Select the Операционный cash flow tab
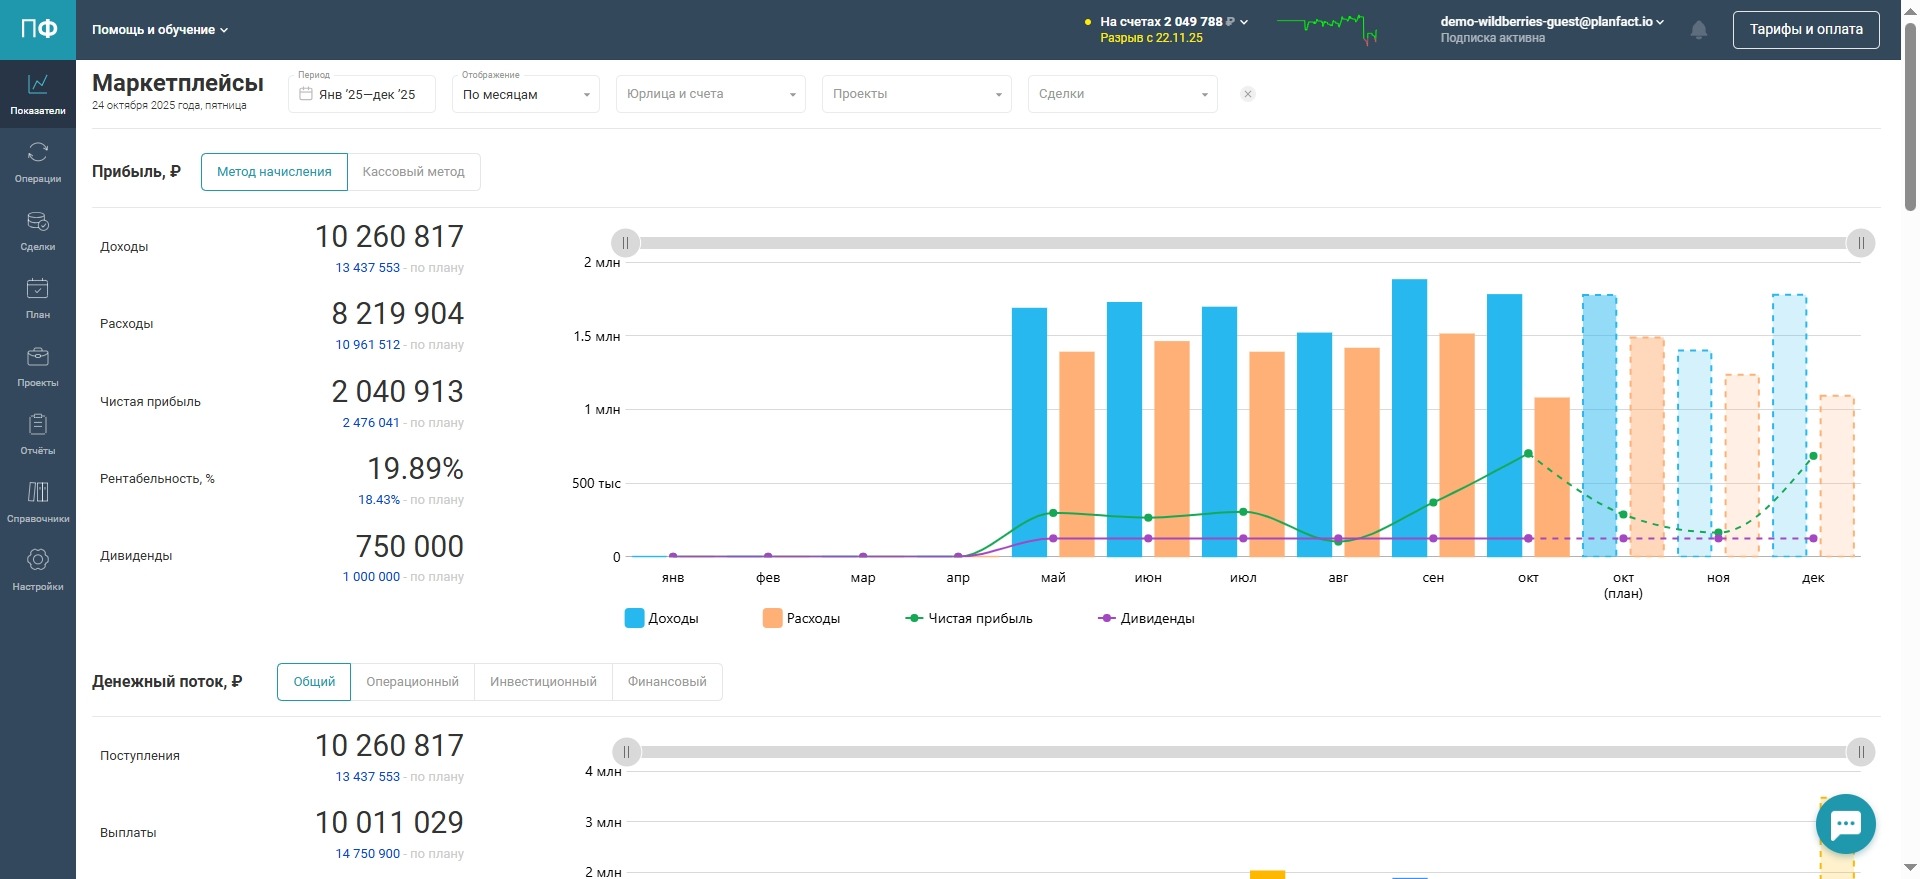This screenshot has width=1920, height=879. [412, 682]
